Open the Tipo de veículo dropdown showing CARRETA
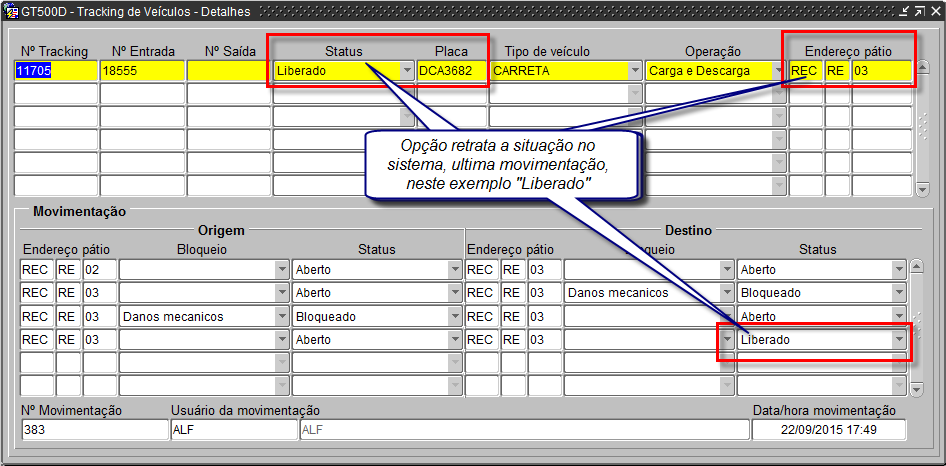Image resolution: width=946 pixels, height=466 pixels. tap(635, 71)
